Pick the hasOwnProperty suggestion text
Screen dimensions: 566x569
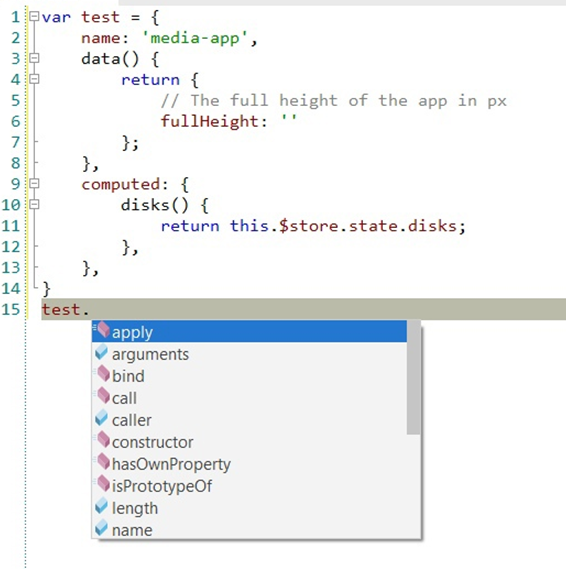pyautogui.click(x=171, y=464)
